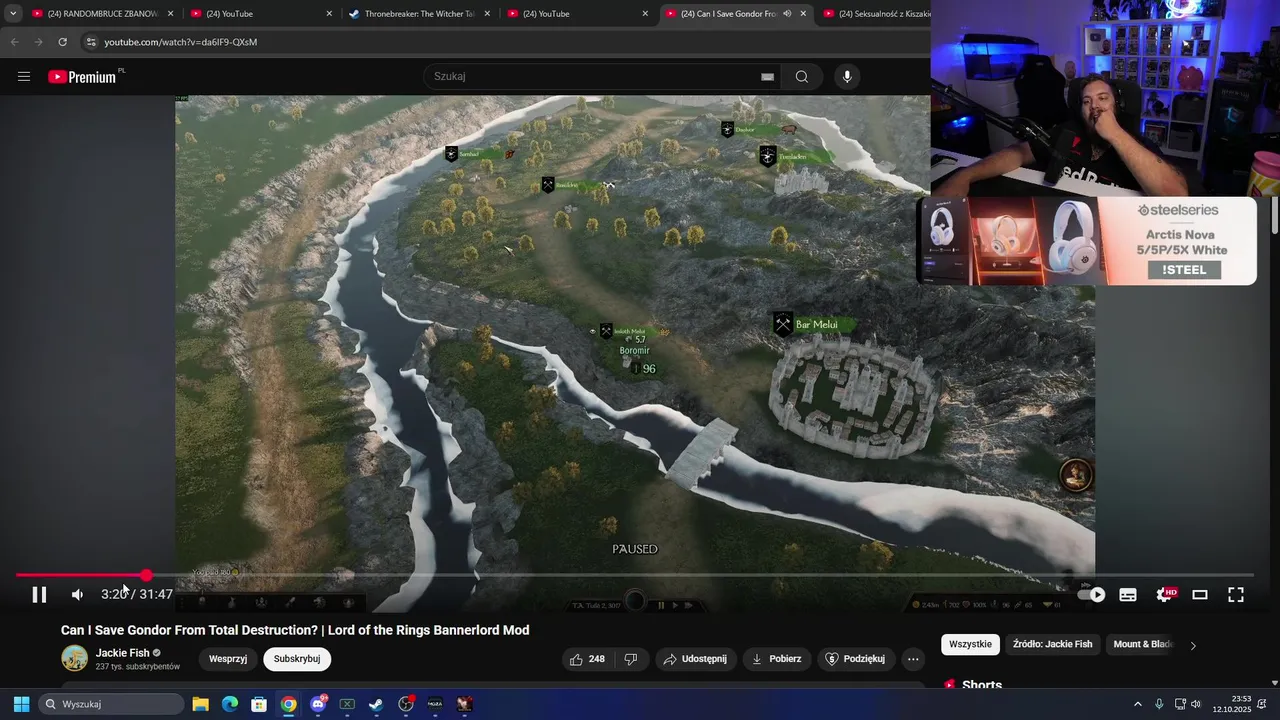
Task: Open Jackie Fish channel avatar
Action: tap(74, 658)
